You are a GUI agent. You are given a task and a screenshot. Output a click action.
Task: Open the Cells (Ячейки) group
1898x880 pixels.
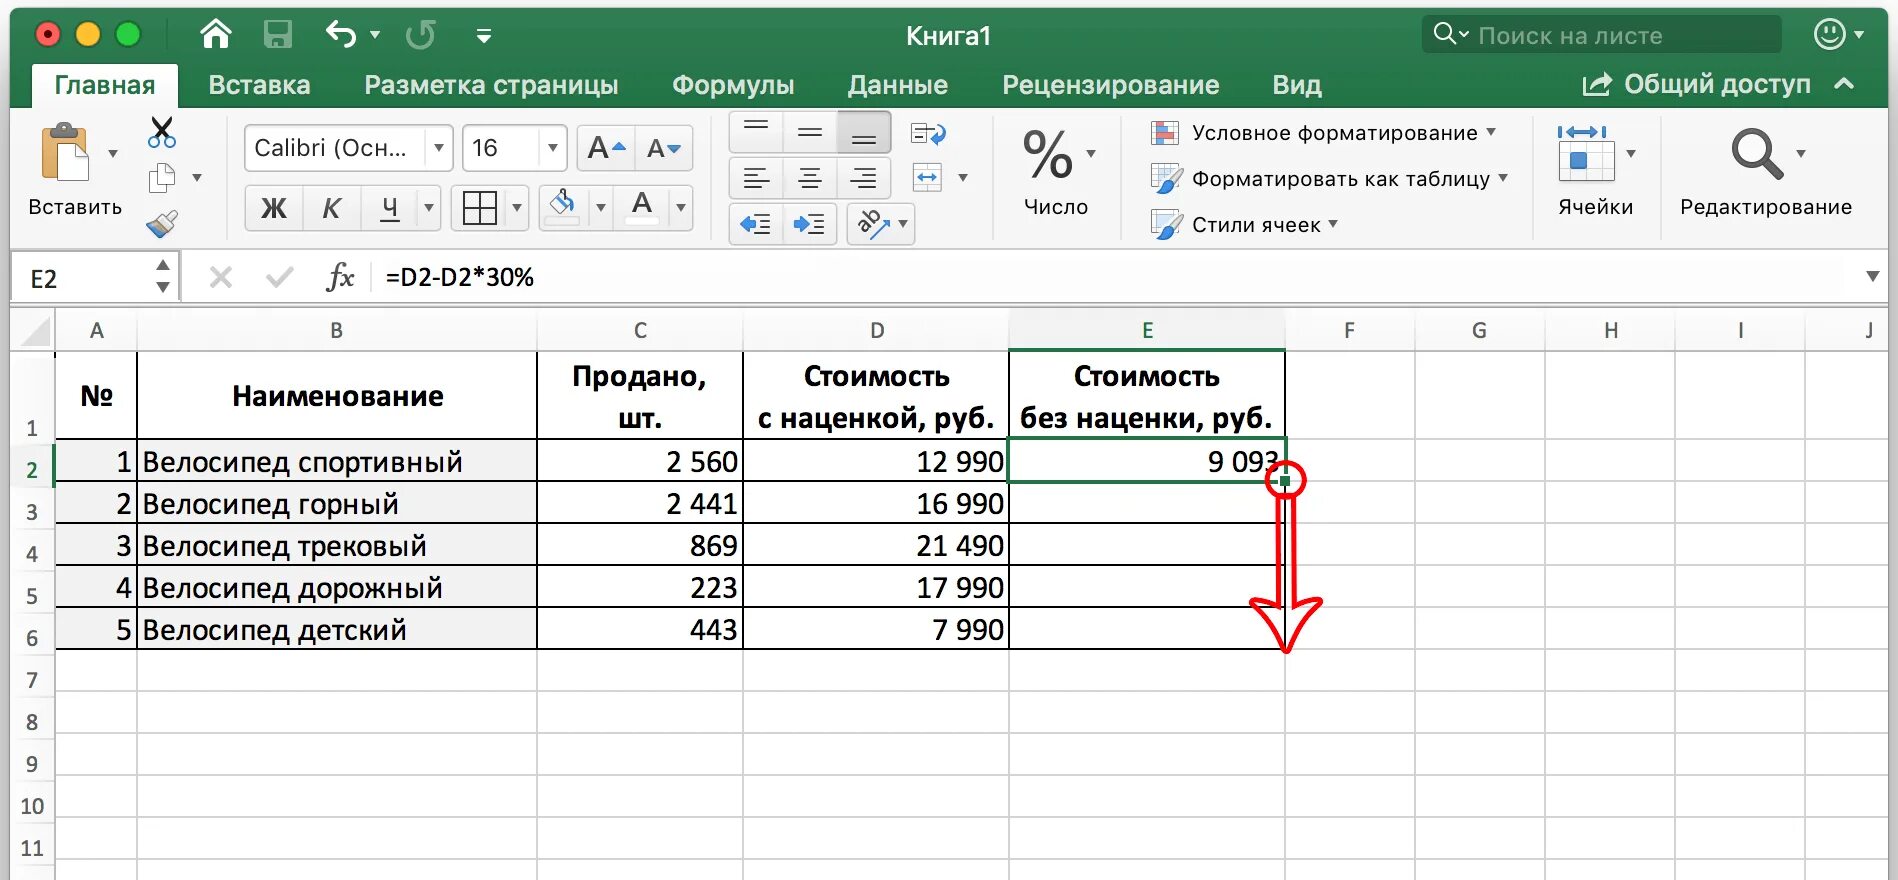coord(1595,170)
